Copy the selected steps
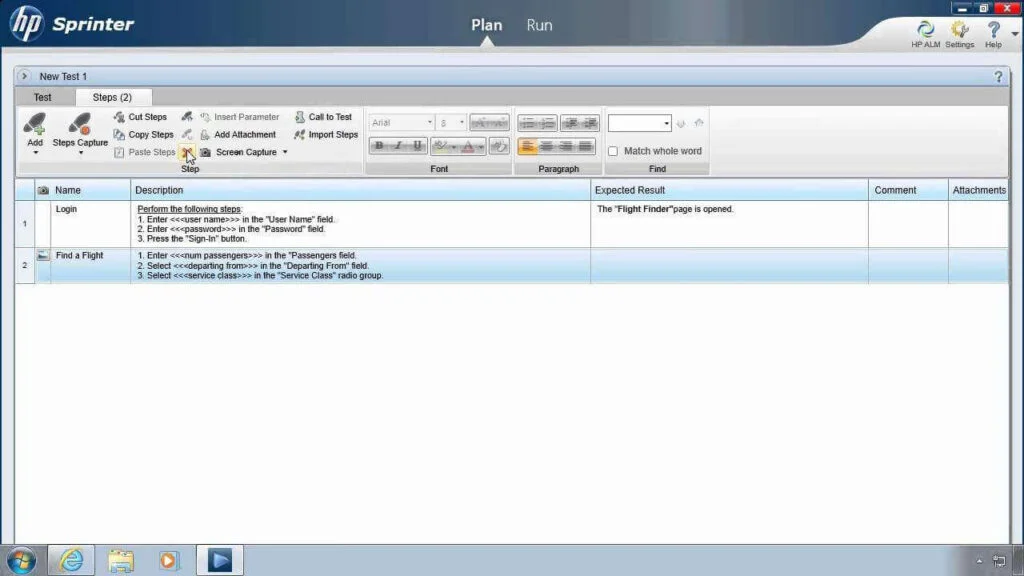The width and height of the screenshot is (1024, 576). (x=143, y=135)
